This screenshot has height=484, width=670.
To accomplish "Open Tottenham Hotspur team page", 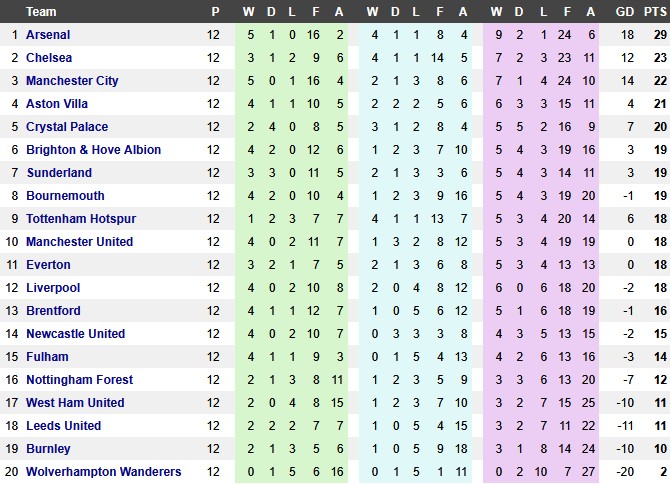I will 81,219.
